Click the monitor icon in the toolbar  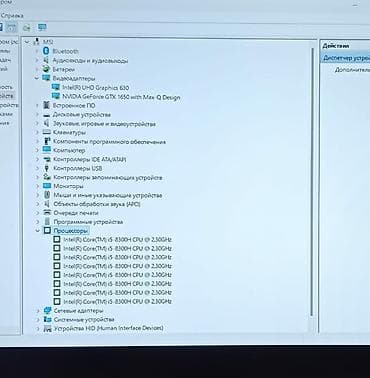click(x=42, y=27)
